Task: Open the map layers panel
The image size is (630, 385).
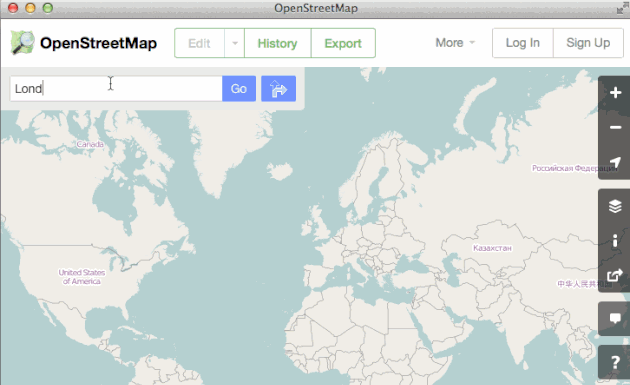Action: click(614, 206)
